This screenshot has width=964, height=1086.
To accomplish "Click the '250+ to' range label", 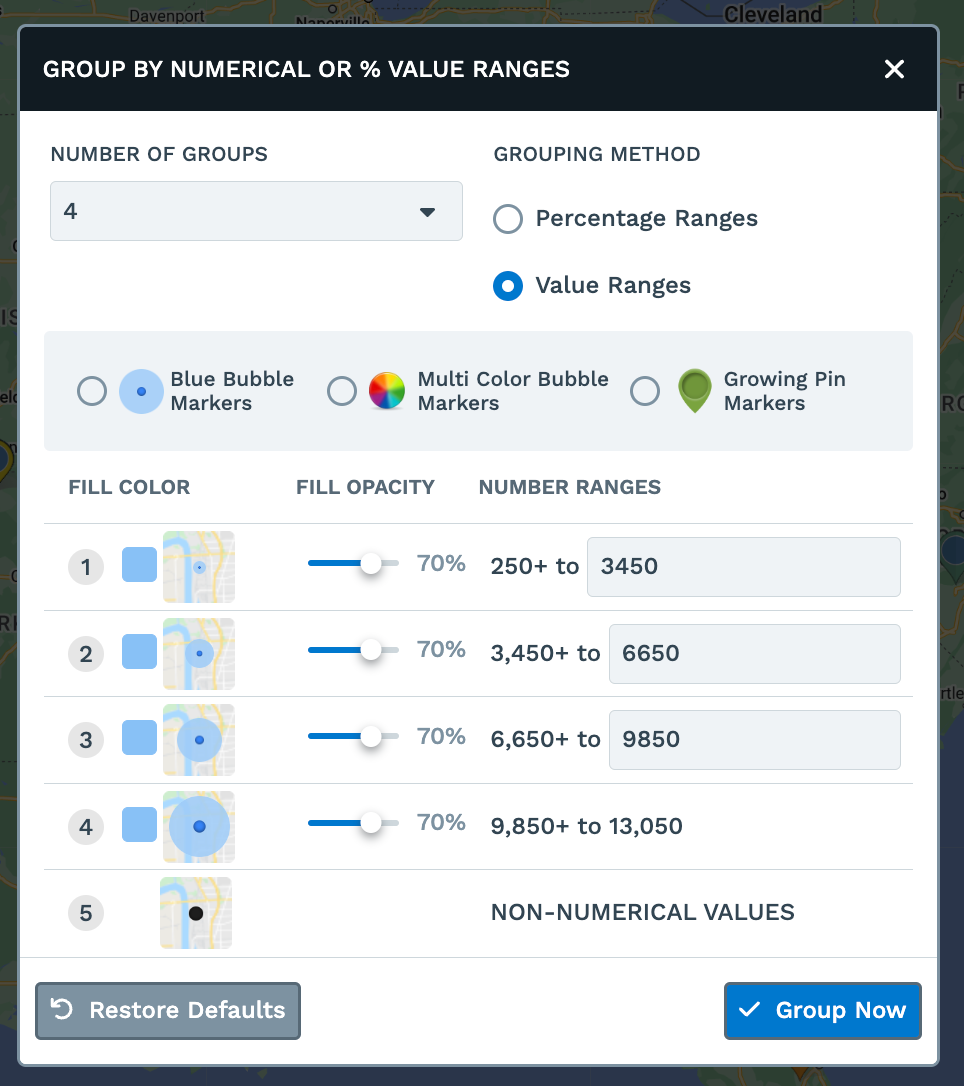I will coord(535,567).
